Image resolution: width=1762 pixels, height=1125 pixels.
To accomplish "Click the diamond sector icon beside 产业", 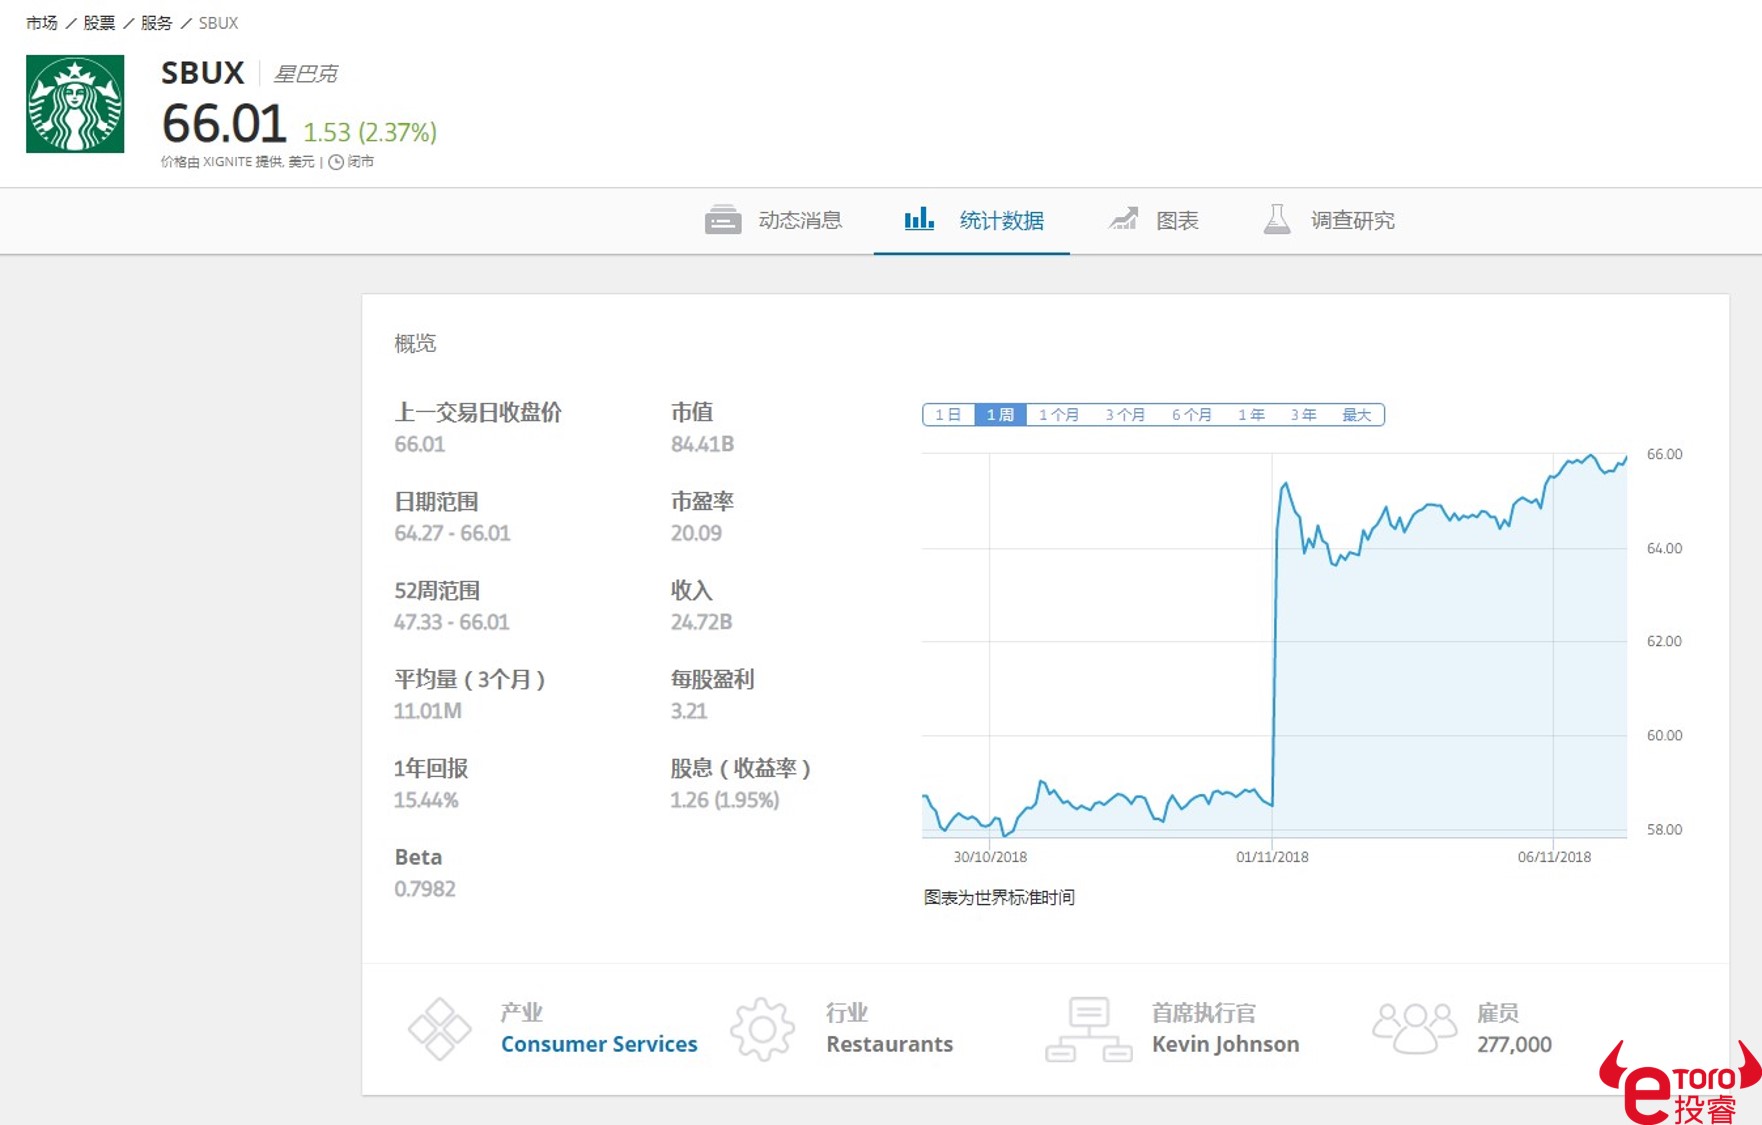I will click(440, 1029).
